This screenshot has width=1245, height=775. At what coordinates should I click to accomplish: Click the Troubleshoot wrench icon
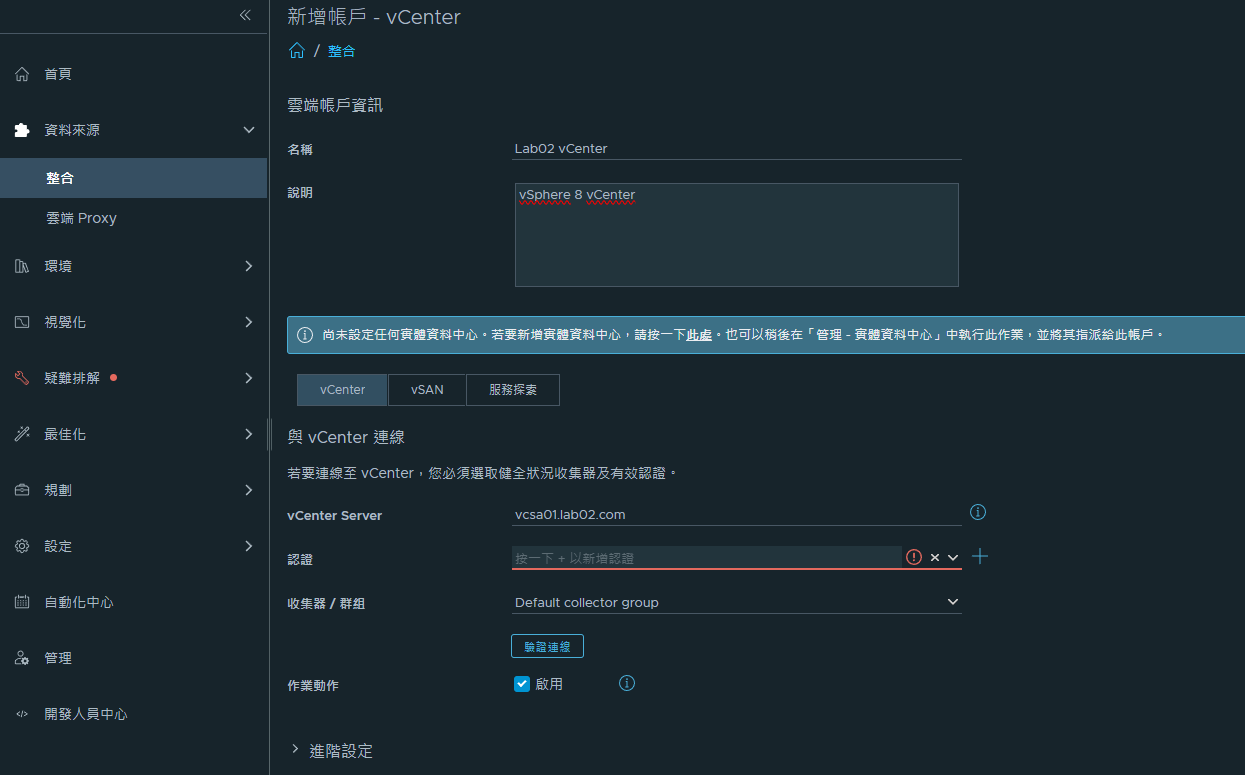pyautogui.click(x=22, y=378)
